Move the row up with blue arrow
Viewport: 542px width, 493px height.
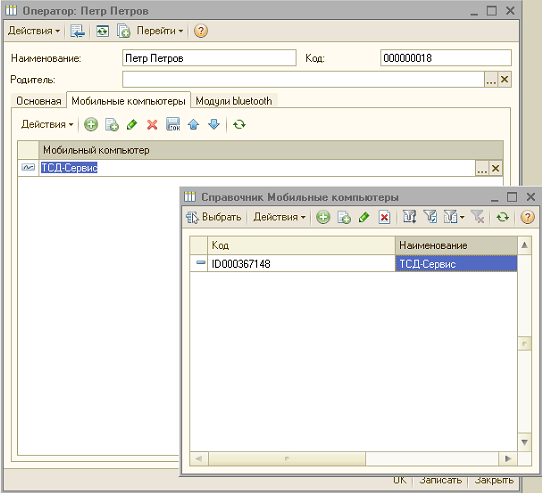point(194,124)
